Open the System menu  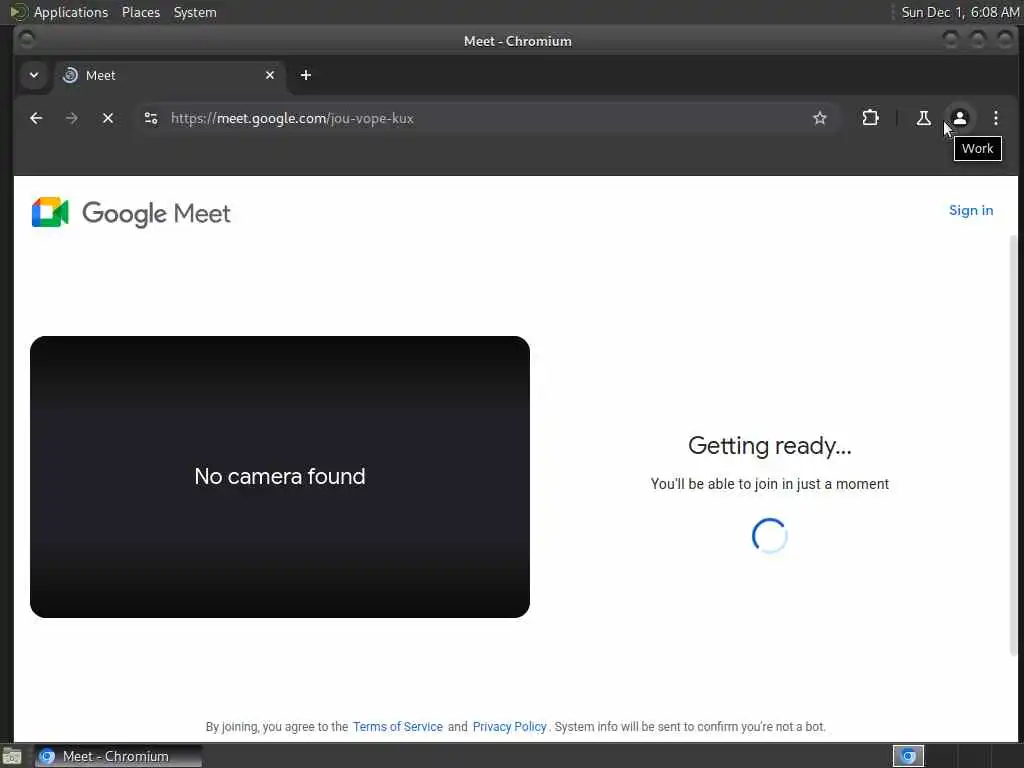(x=195, y=12)
